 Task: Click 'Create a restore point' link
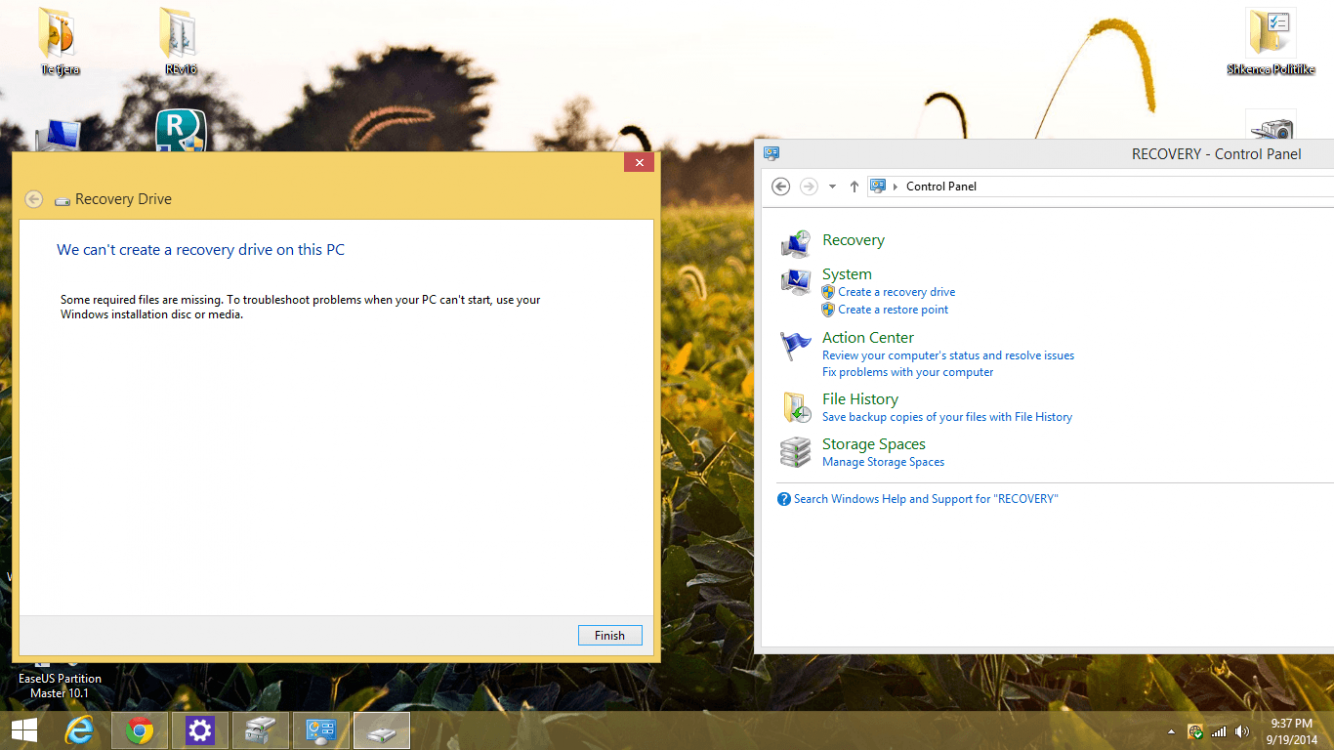tap(893, 310)
